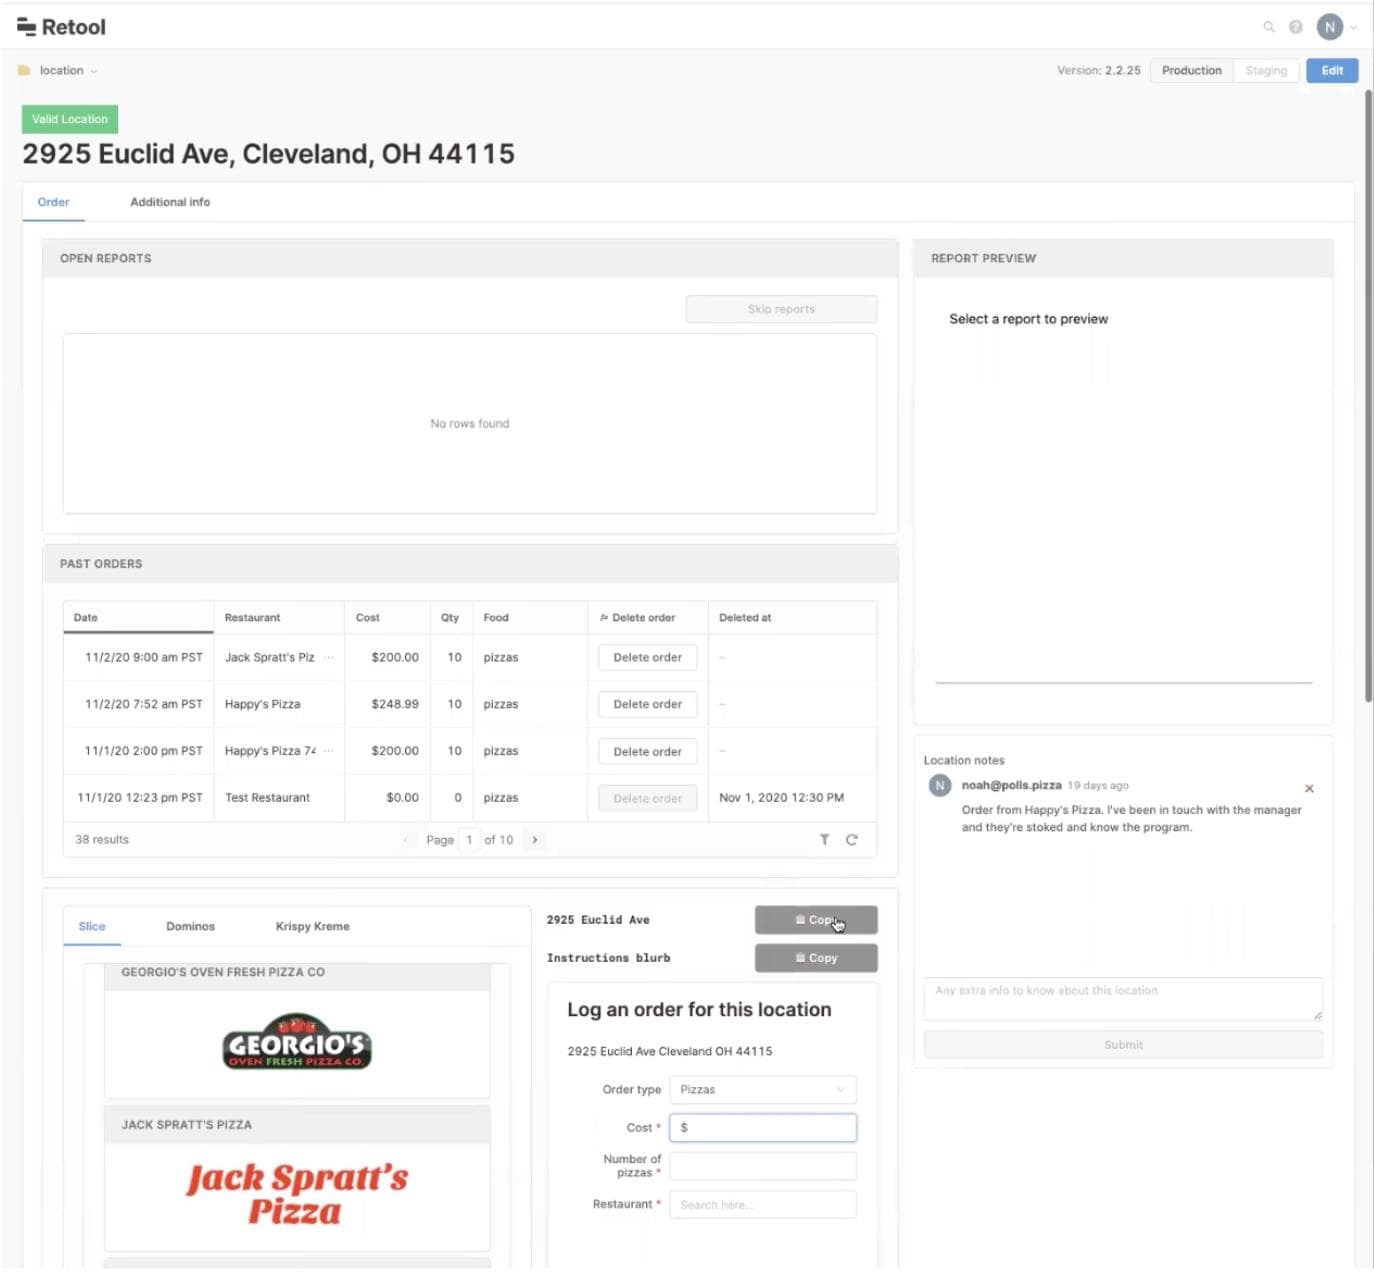
Task: Go to next page of past orders
Action: 535,840
